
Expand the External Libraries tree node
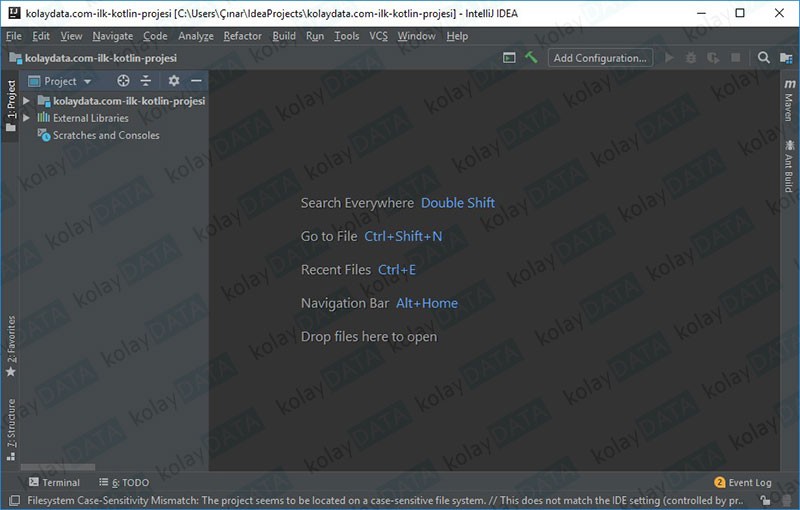pyautogui.click(x=26, y=118)
